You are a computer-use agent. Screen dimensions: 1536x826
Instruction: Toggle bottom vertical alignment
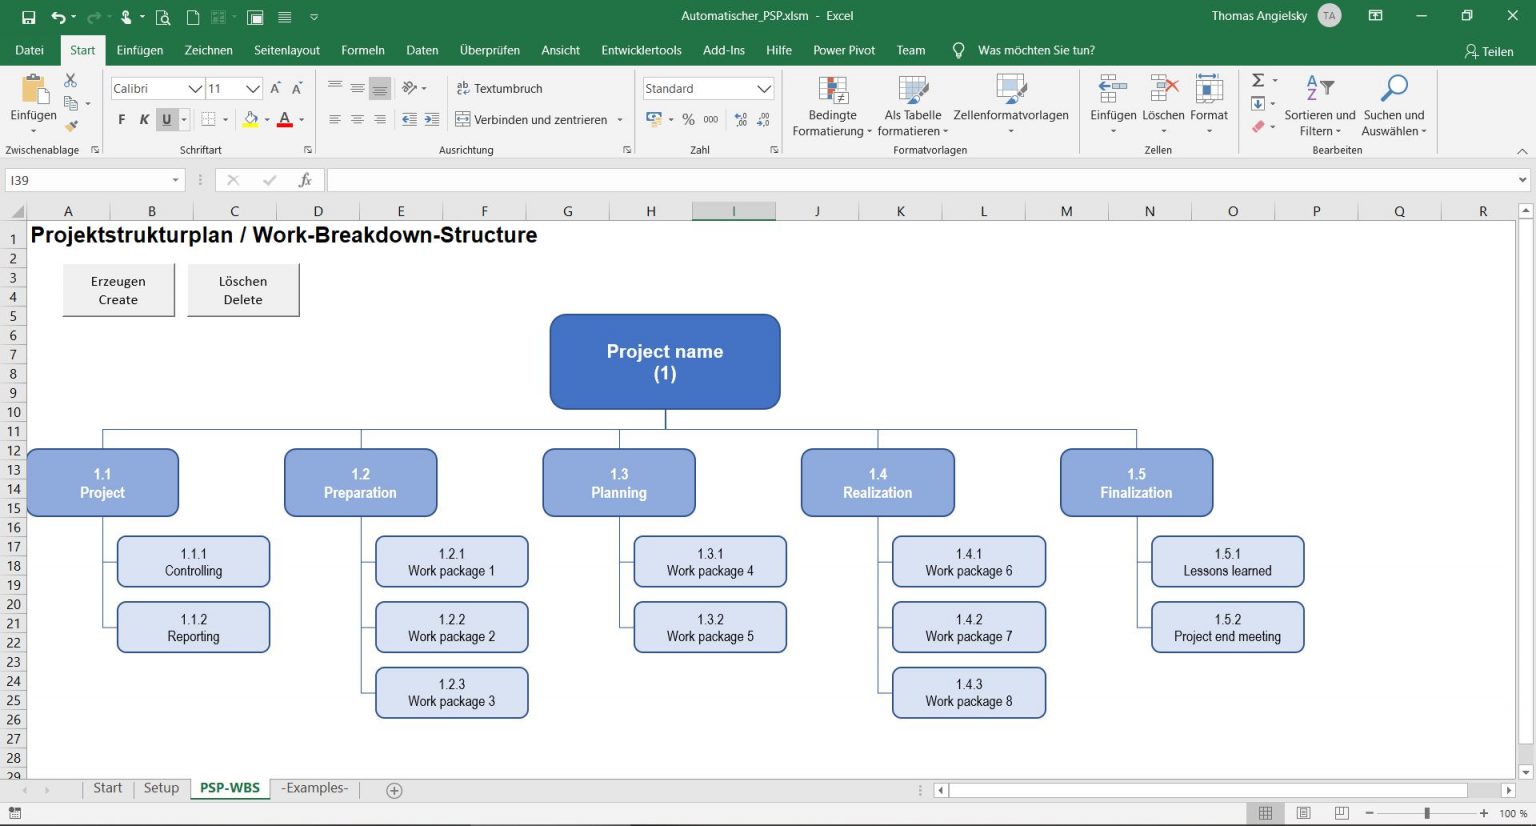[380, 88]
